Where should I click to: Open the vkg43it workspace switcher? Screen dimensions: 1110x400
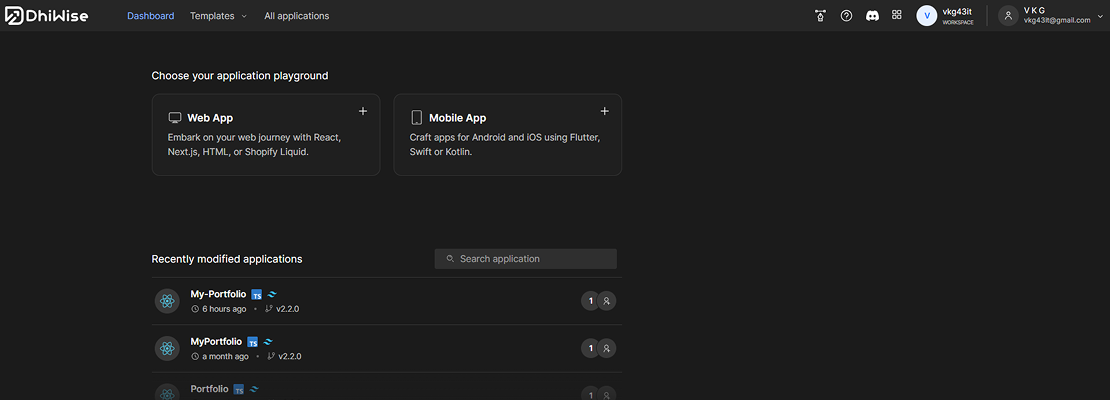[x=945, y=16]
